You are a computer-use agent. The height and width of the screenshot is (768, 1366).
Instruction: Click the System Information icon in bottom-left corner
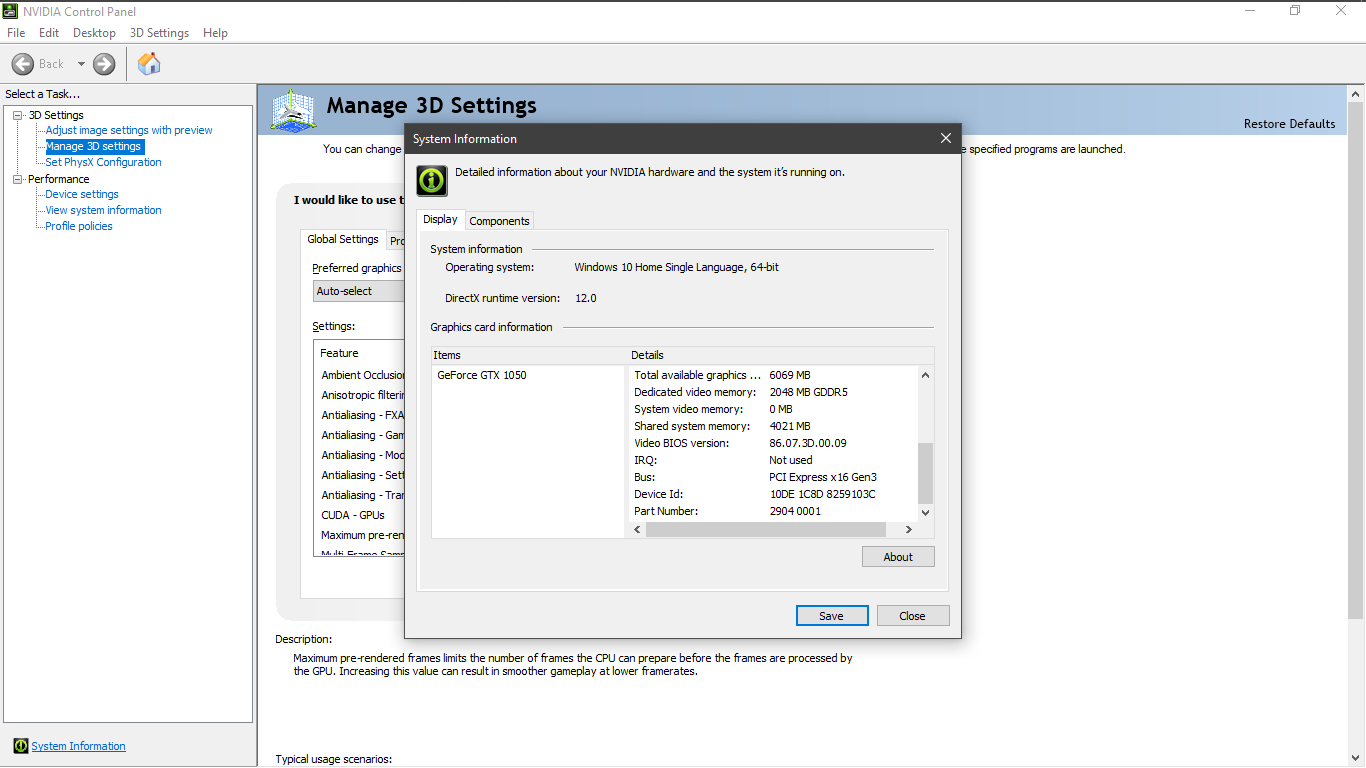click(x=21, y=746)
